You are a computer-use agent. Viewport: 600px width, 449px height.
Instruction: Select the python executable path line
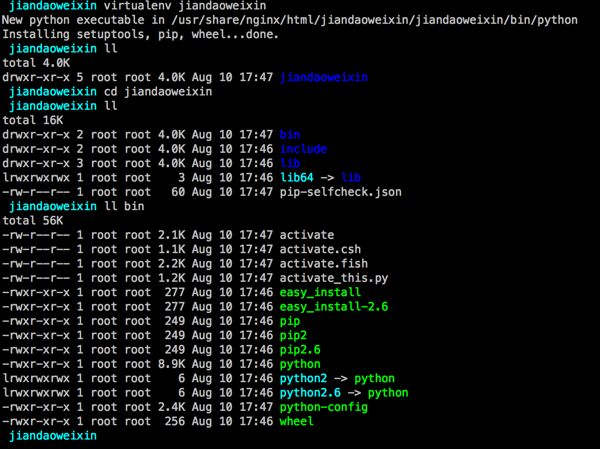point(290,20)
